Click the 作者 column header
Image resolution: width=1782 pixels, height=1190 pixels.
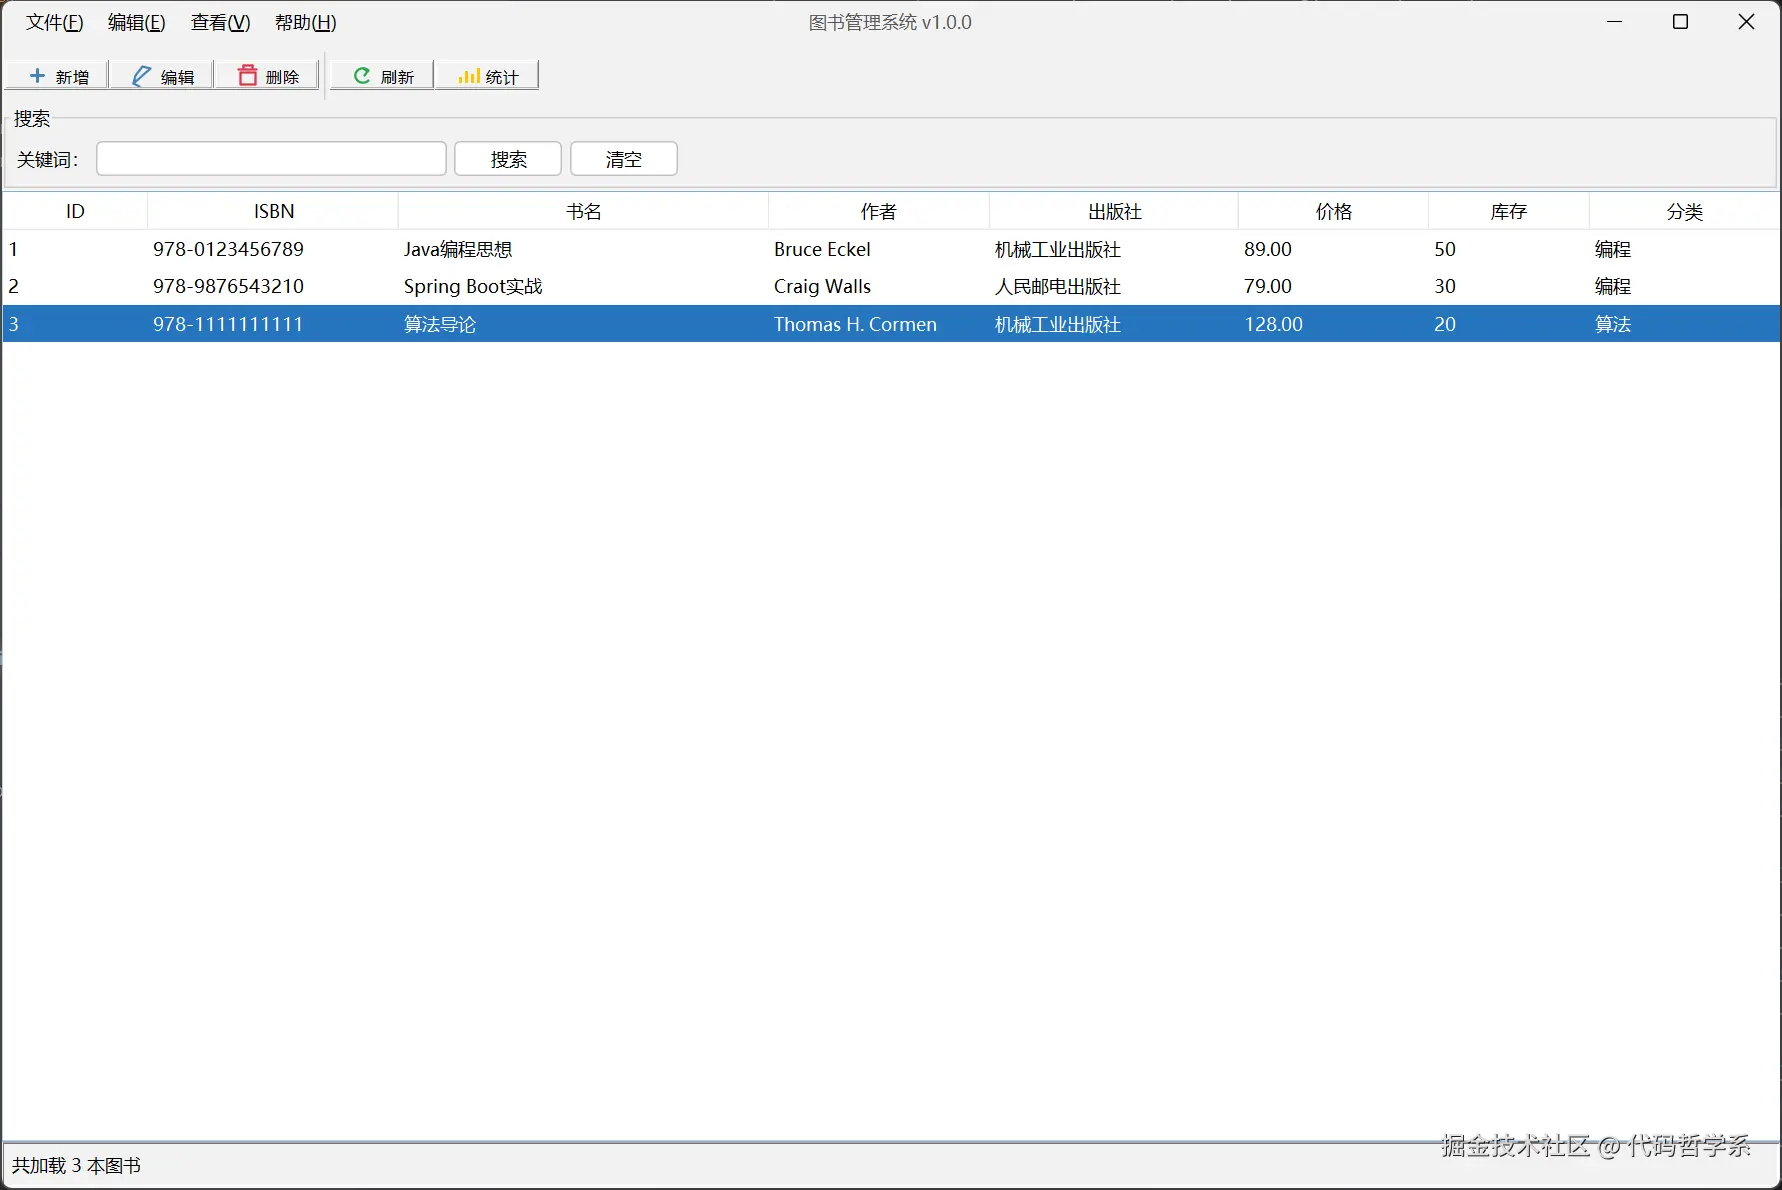point(878,211)
